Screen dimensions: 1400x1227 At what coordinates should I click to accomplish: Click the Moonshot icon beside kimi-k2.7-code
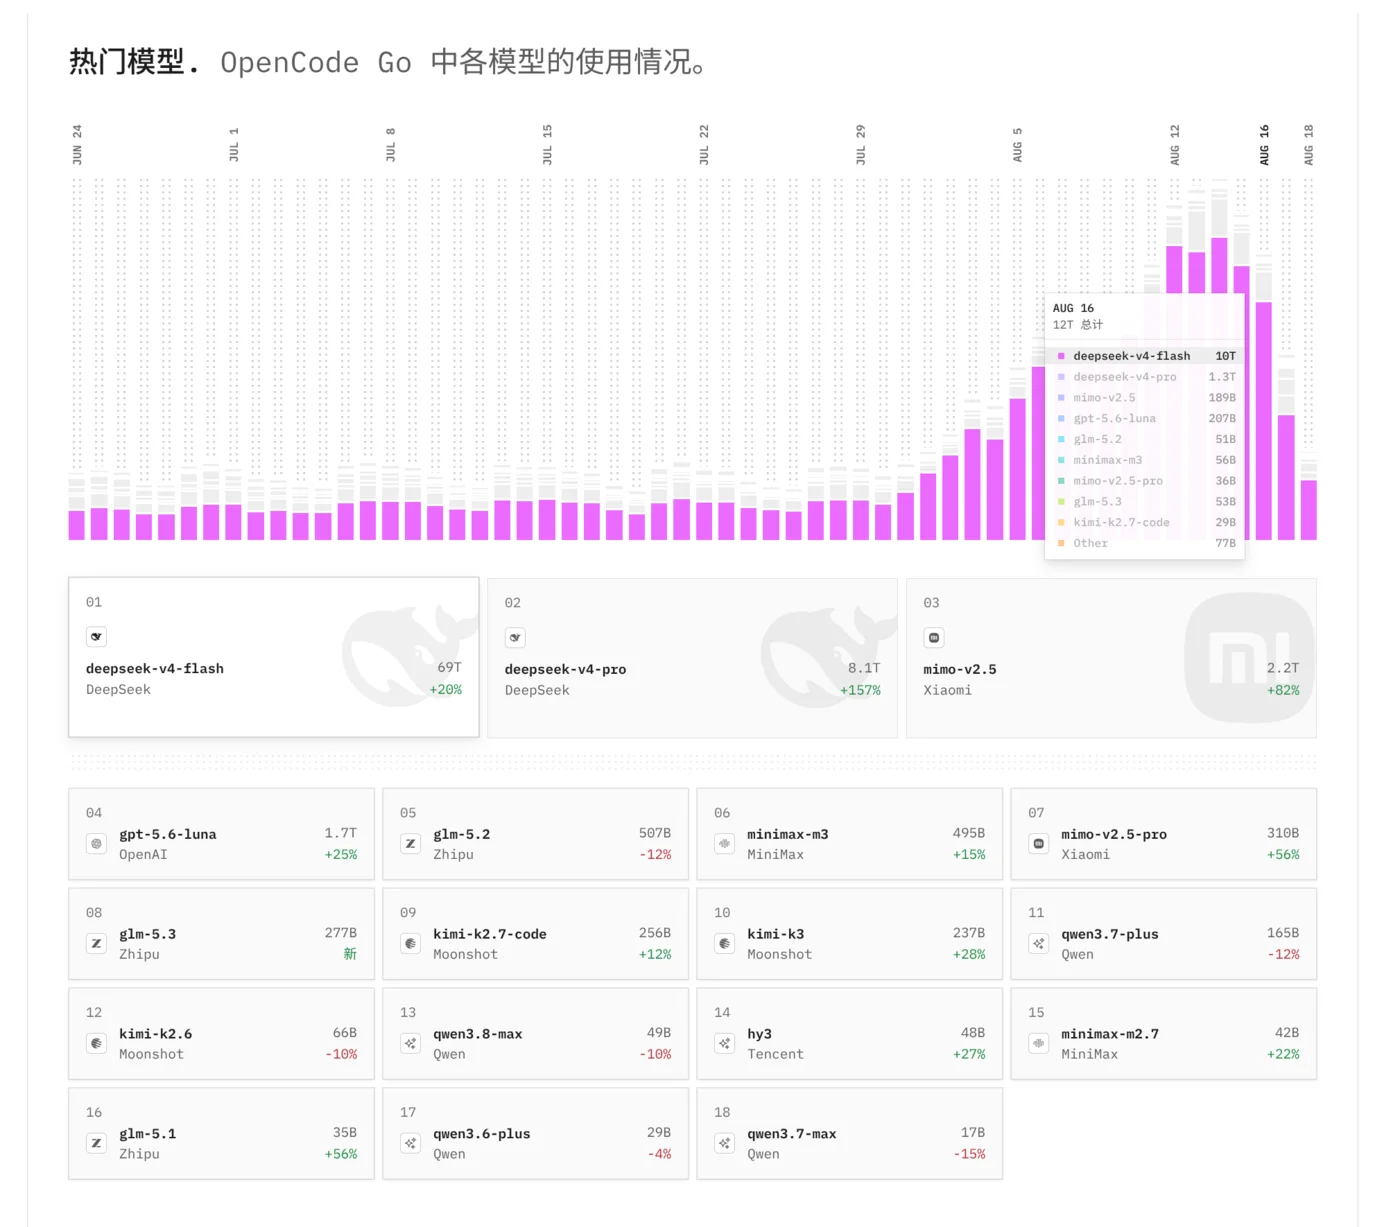[x=410, y=944]
